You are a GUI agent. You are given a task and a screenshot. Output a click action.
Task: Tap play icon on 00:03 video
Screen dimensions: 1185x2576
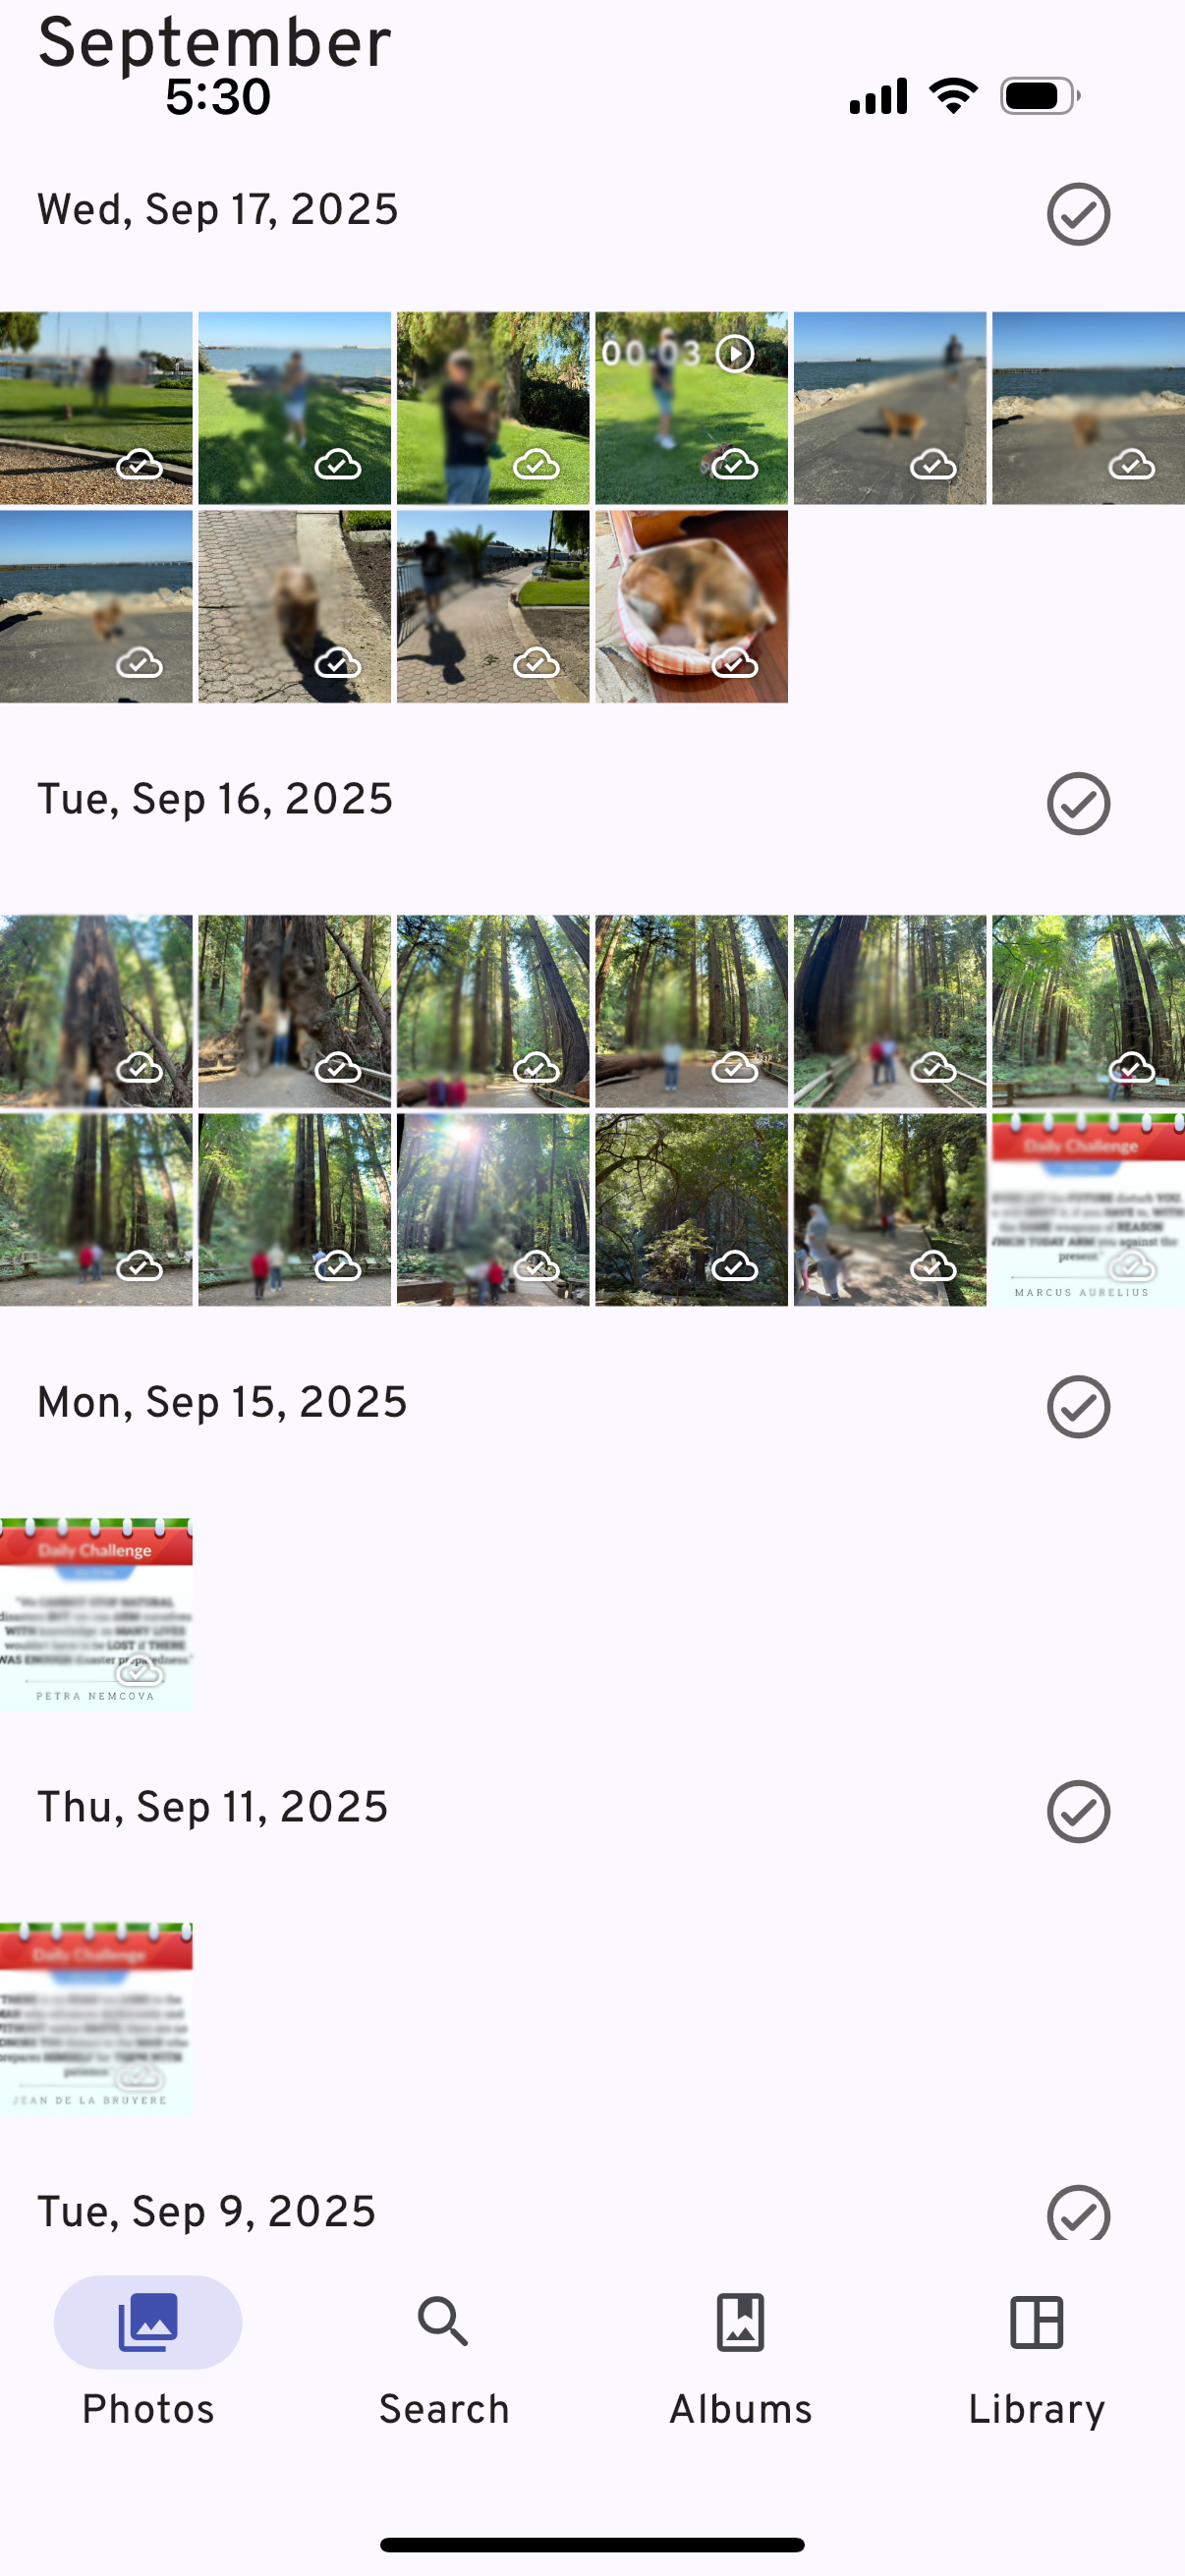point(735,353)
